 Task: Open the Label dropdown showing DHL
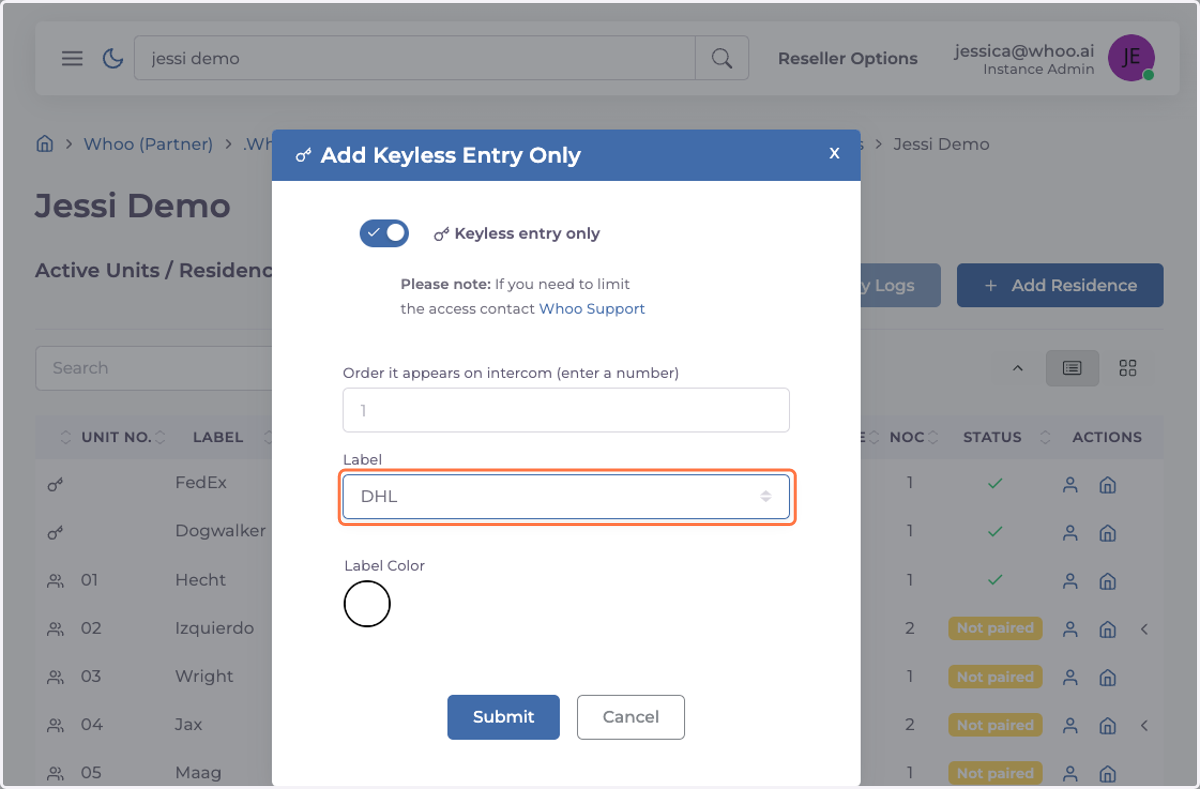[566, 496]
